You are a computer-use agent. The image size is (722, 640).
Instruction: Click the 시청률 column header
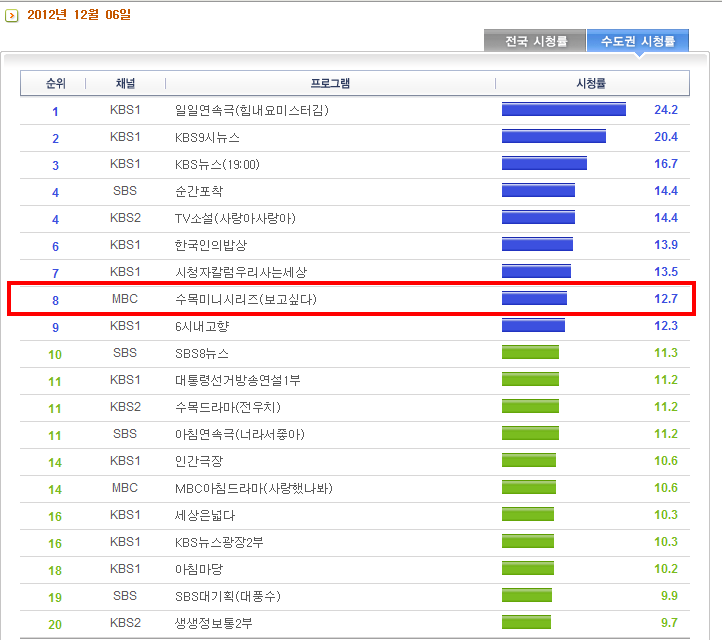click(591, 83)
